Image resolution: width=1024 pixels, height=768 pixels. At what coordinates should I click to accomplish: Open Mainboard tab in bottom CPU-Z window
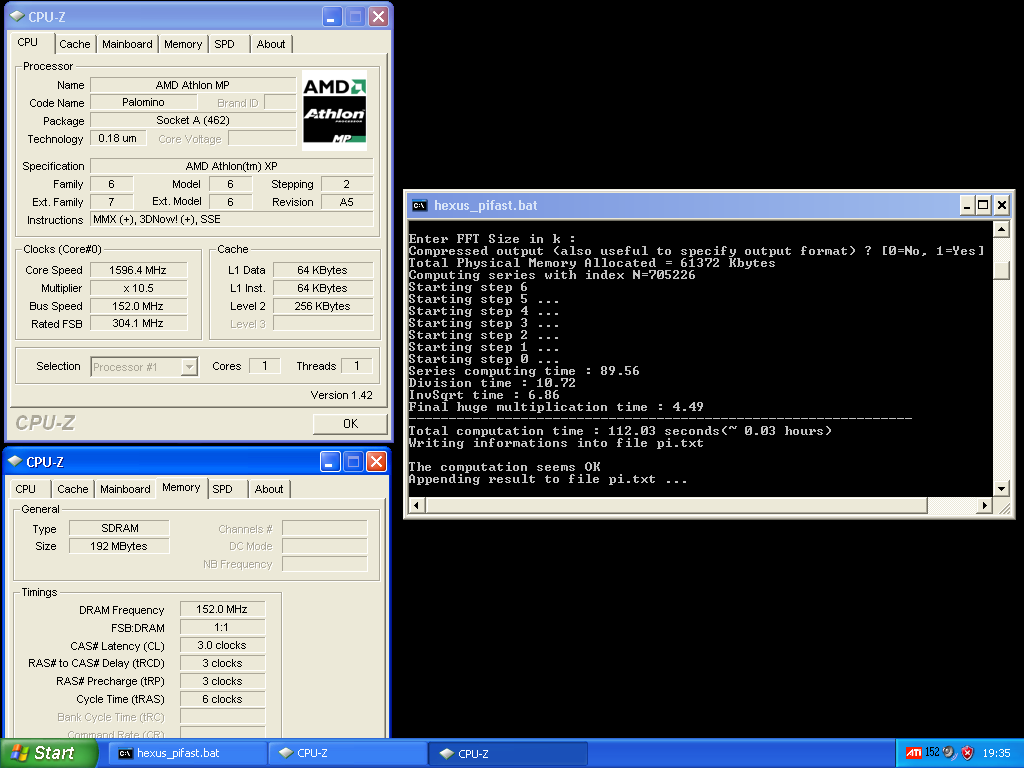tap(125, 489)
